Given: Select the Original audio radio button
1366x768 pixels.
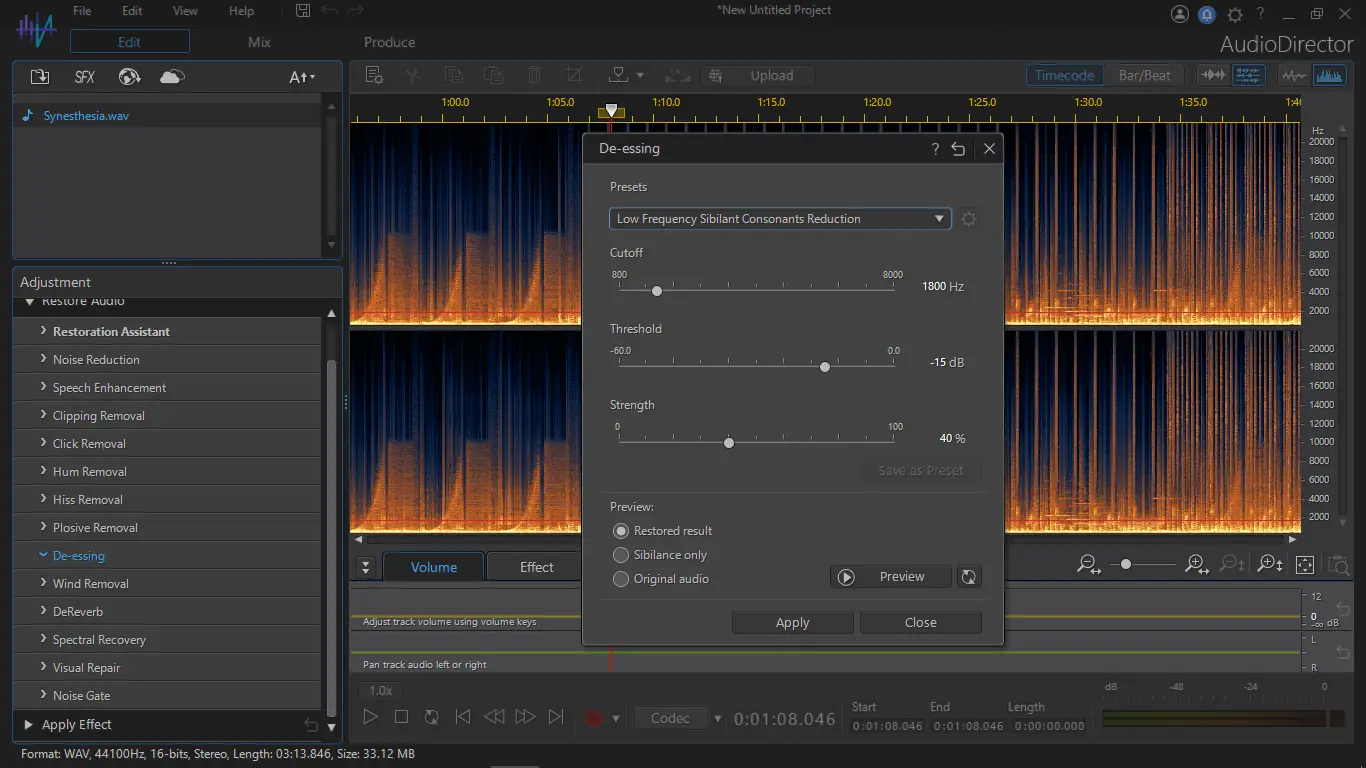Looking at the screenshot, I should (x=621, y=579).
